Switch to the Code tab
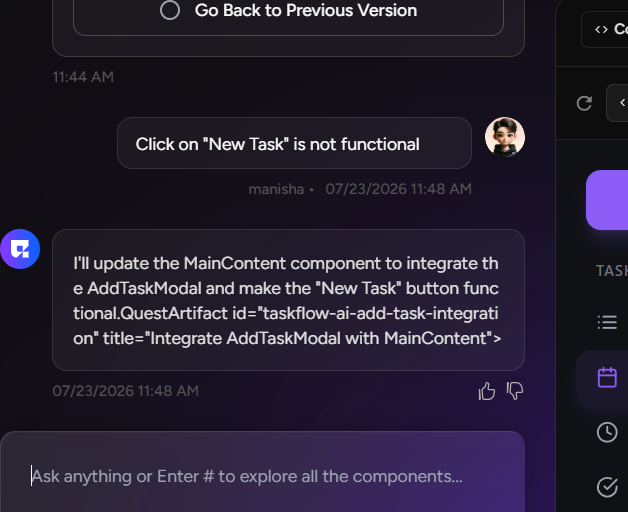 (606, 29)
